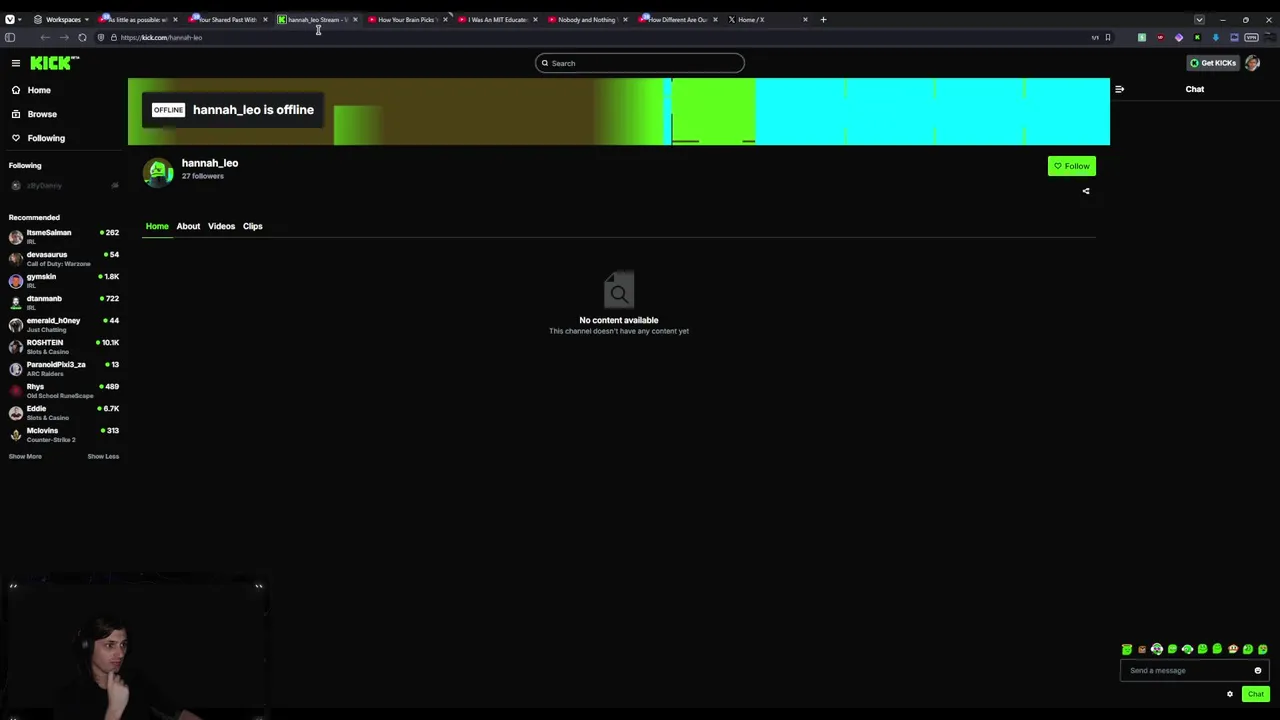Open the tab list dropdown chevron
Image resolution: width=1280 pixels, height=720 pixels.
point(1199,19)
